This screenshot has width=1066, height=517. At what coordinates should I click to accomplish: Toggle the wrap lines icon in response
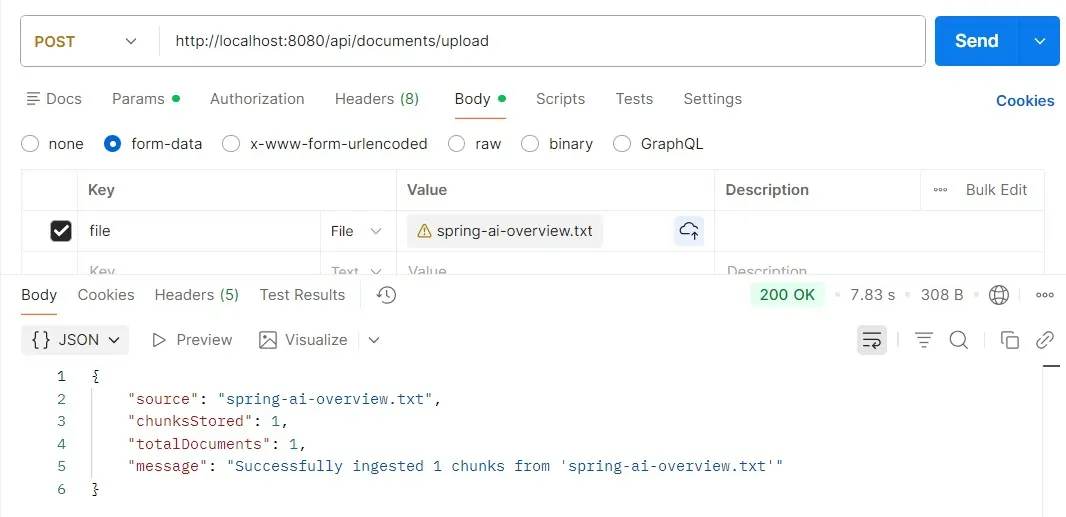872,340
